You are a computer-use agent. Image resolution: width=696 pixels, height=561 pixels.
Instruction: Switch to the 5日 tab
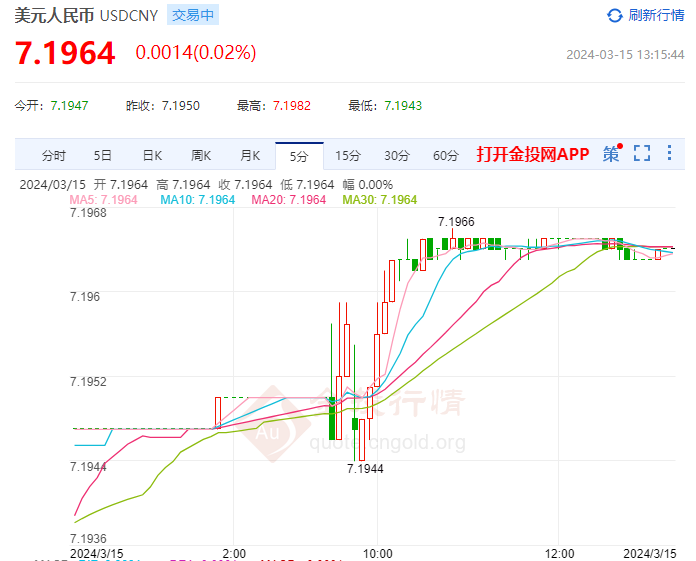point(103,156)
